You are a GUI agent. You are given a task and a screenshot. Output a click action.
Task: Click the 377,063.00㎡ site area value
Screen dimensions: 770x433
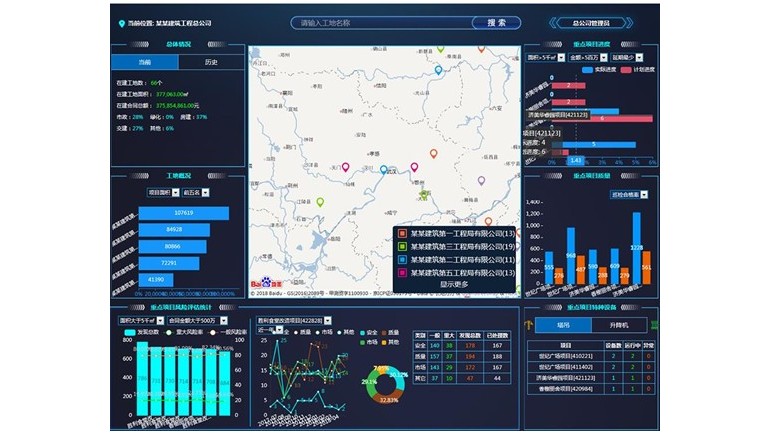point(172,94)
